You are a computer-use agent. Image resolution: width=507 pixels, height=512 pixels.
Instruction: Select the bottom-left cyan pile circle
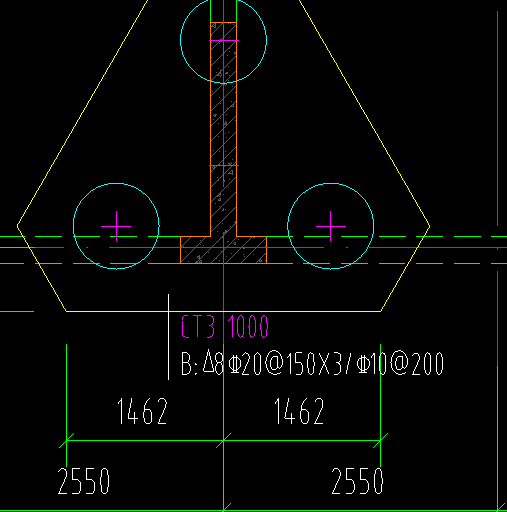pyautogui.click(x=116, y=226)
